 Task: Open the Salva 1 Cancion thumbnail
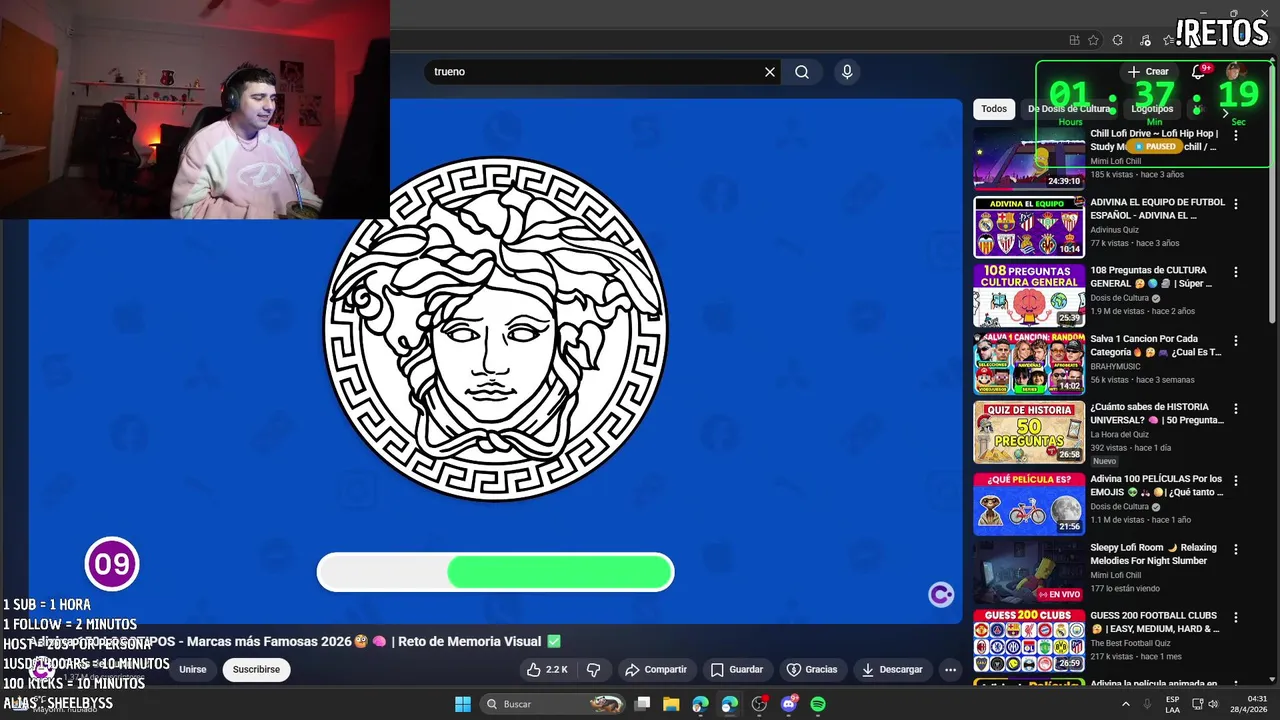(1029, 364)
